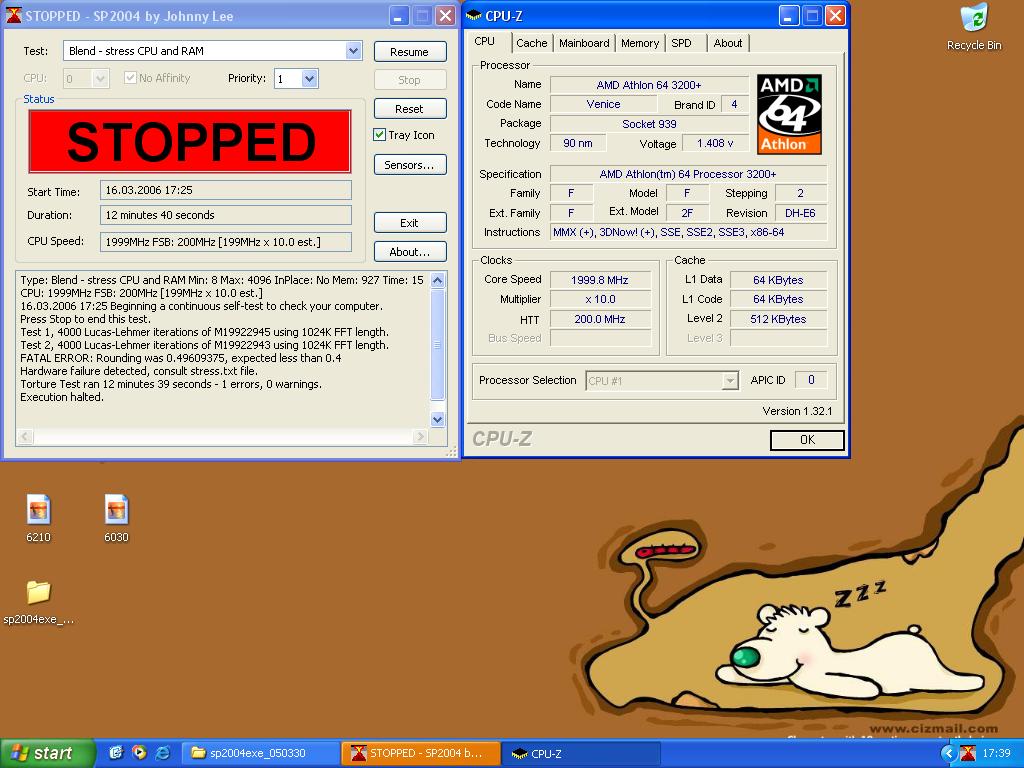Switch to the Mainboard tab

click(x=584, y=43)
